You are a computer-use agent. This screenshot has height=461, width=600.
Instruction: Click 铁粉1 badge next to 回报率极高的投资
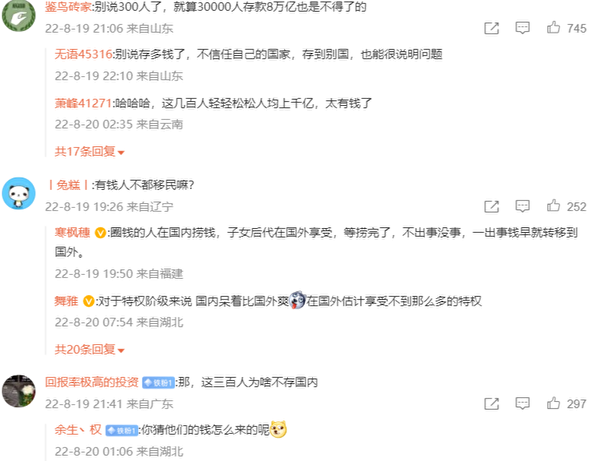pyautogui.click(x=158, y=383)
